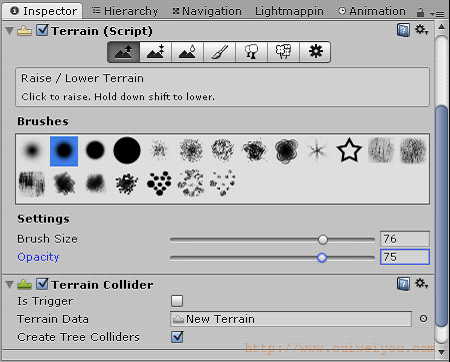Switch to the Hierarchy tab
Screen dimensions: 450x362
click(x=125, y=11)
